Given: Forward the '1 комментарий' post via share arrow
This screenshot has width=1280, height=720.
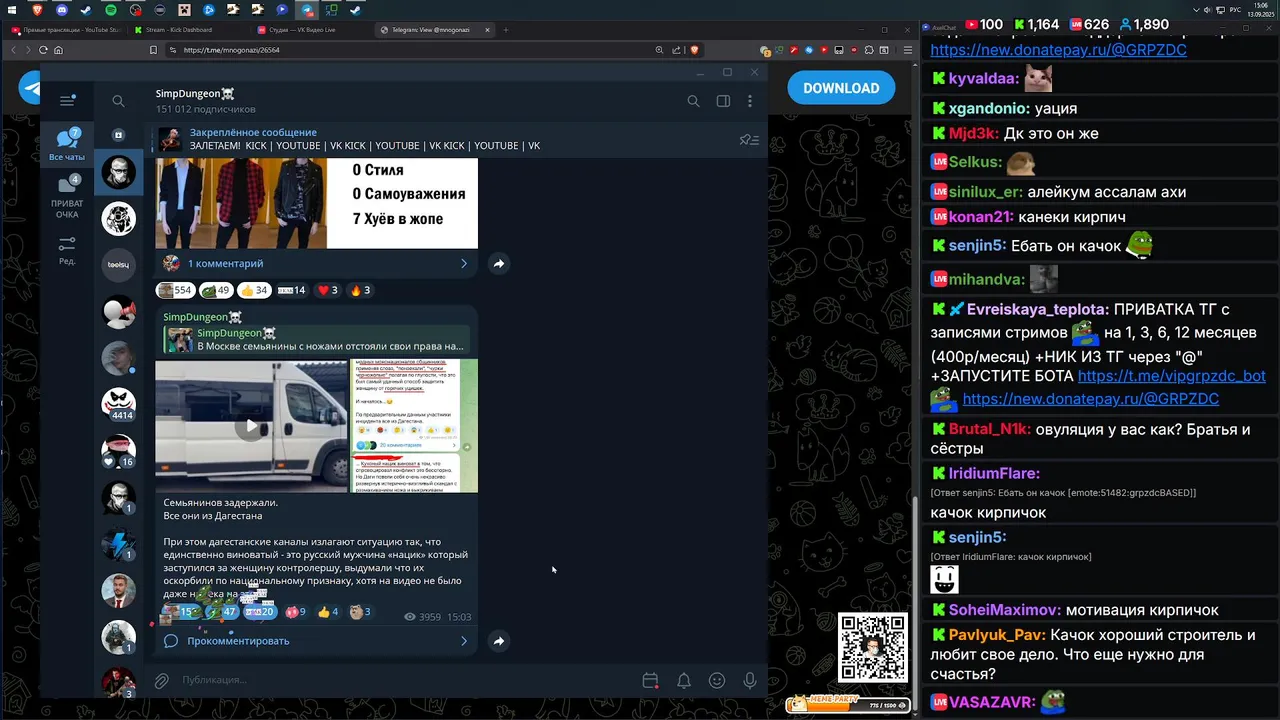Looking at the screenshot, I should (x=498, y=263).
